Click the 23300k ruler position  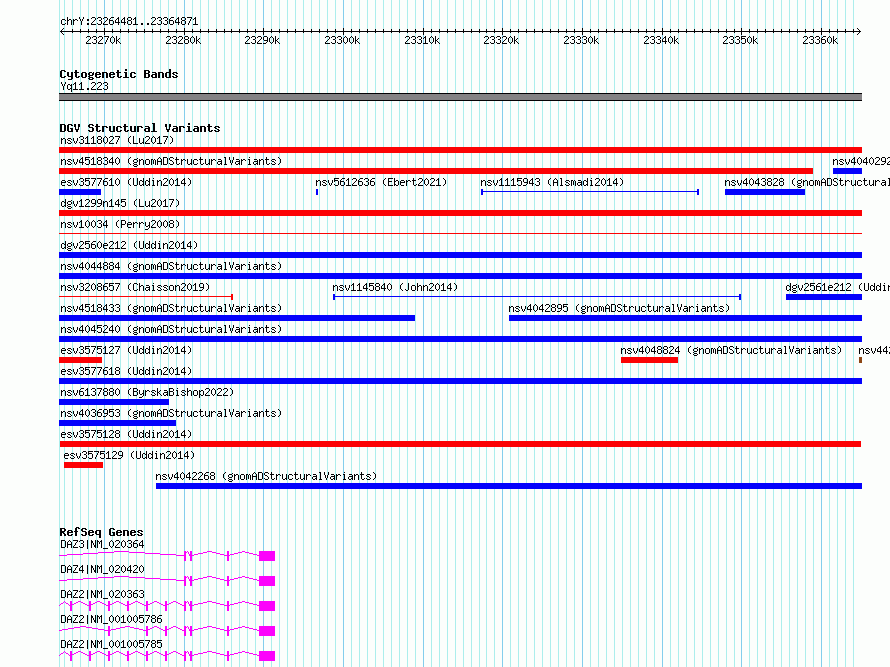tap(342, 40)
